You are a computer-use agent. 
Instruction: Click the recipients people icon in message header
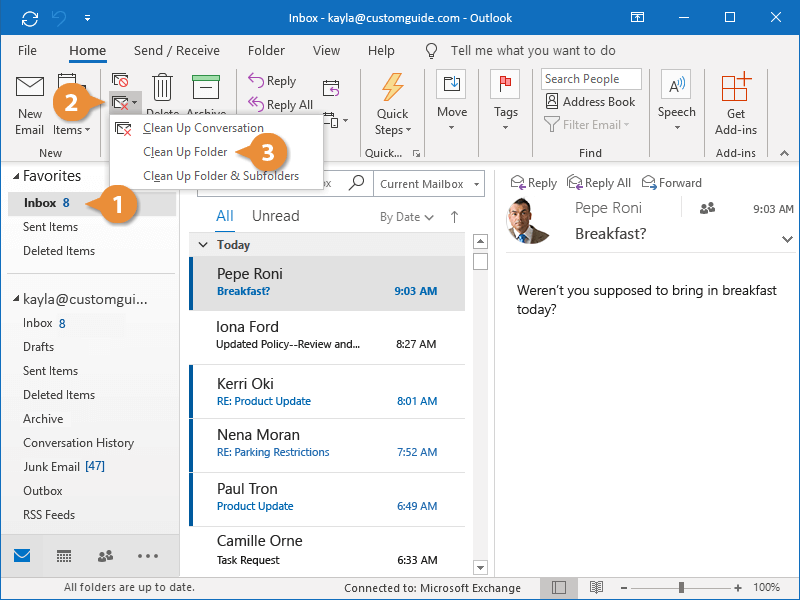click(707, 208)
